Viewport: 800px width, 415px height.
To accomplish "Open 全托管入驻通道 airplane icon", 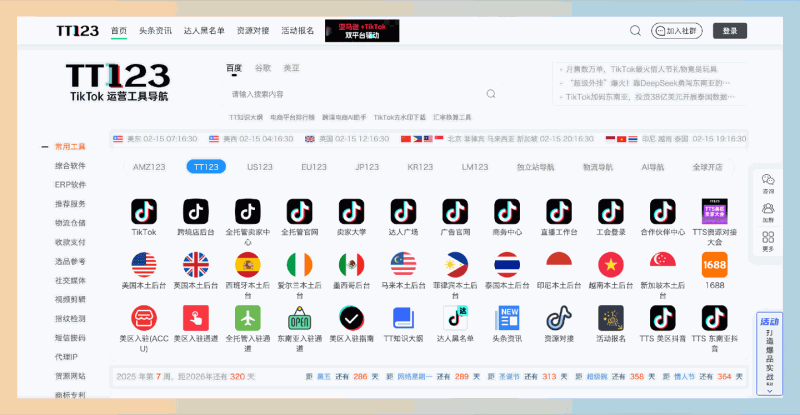I will (x=248, y=318).
